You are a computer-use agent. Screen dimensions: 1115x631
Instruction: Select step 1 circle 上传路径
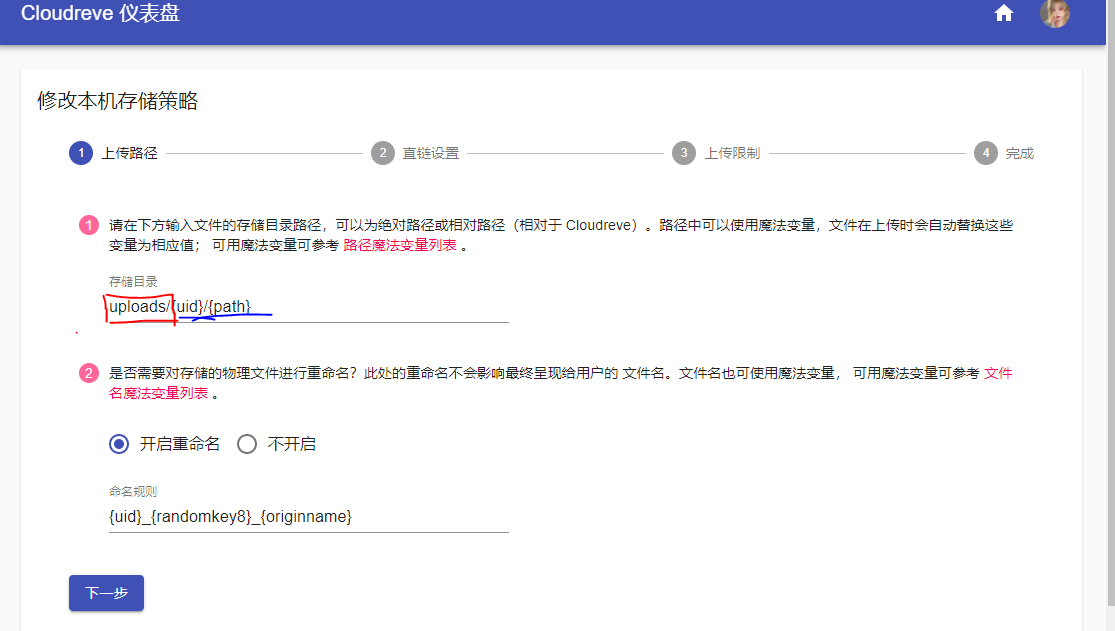(x=81, y=153)
